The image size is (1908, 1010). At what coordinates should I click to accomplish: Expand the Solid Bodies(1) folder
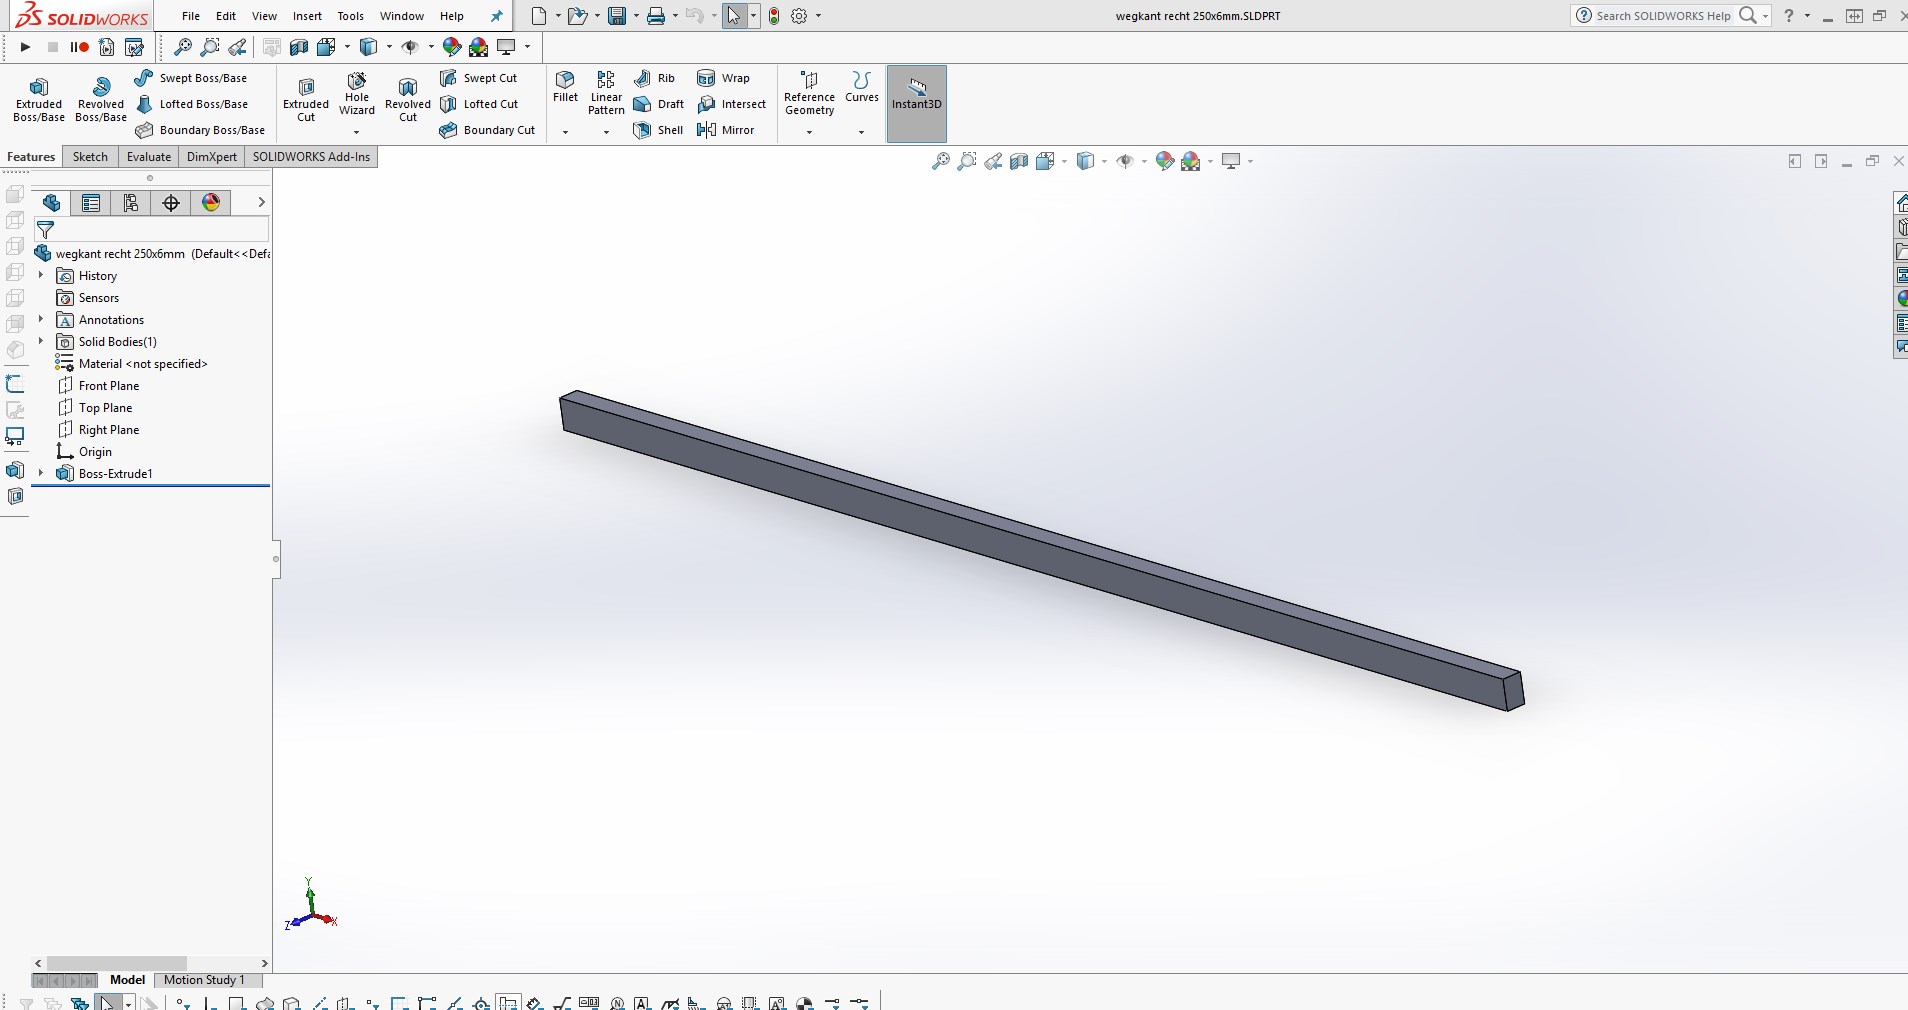tap(41, 341)
